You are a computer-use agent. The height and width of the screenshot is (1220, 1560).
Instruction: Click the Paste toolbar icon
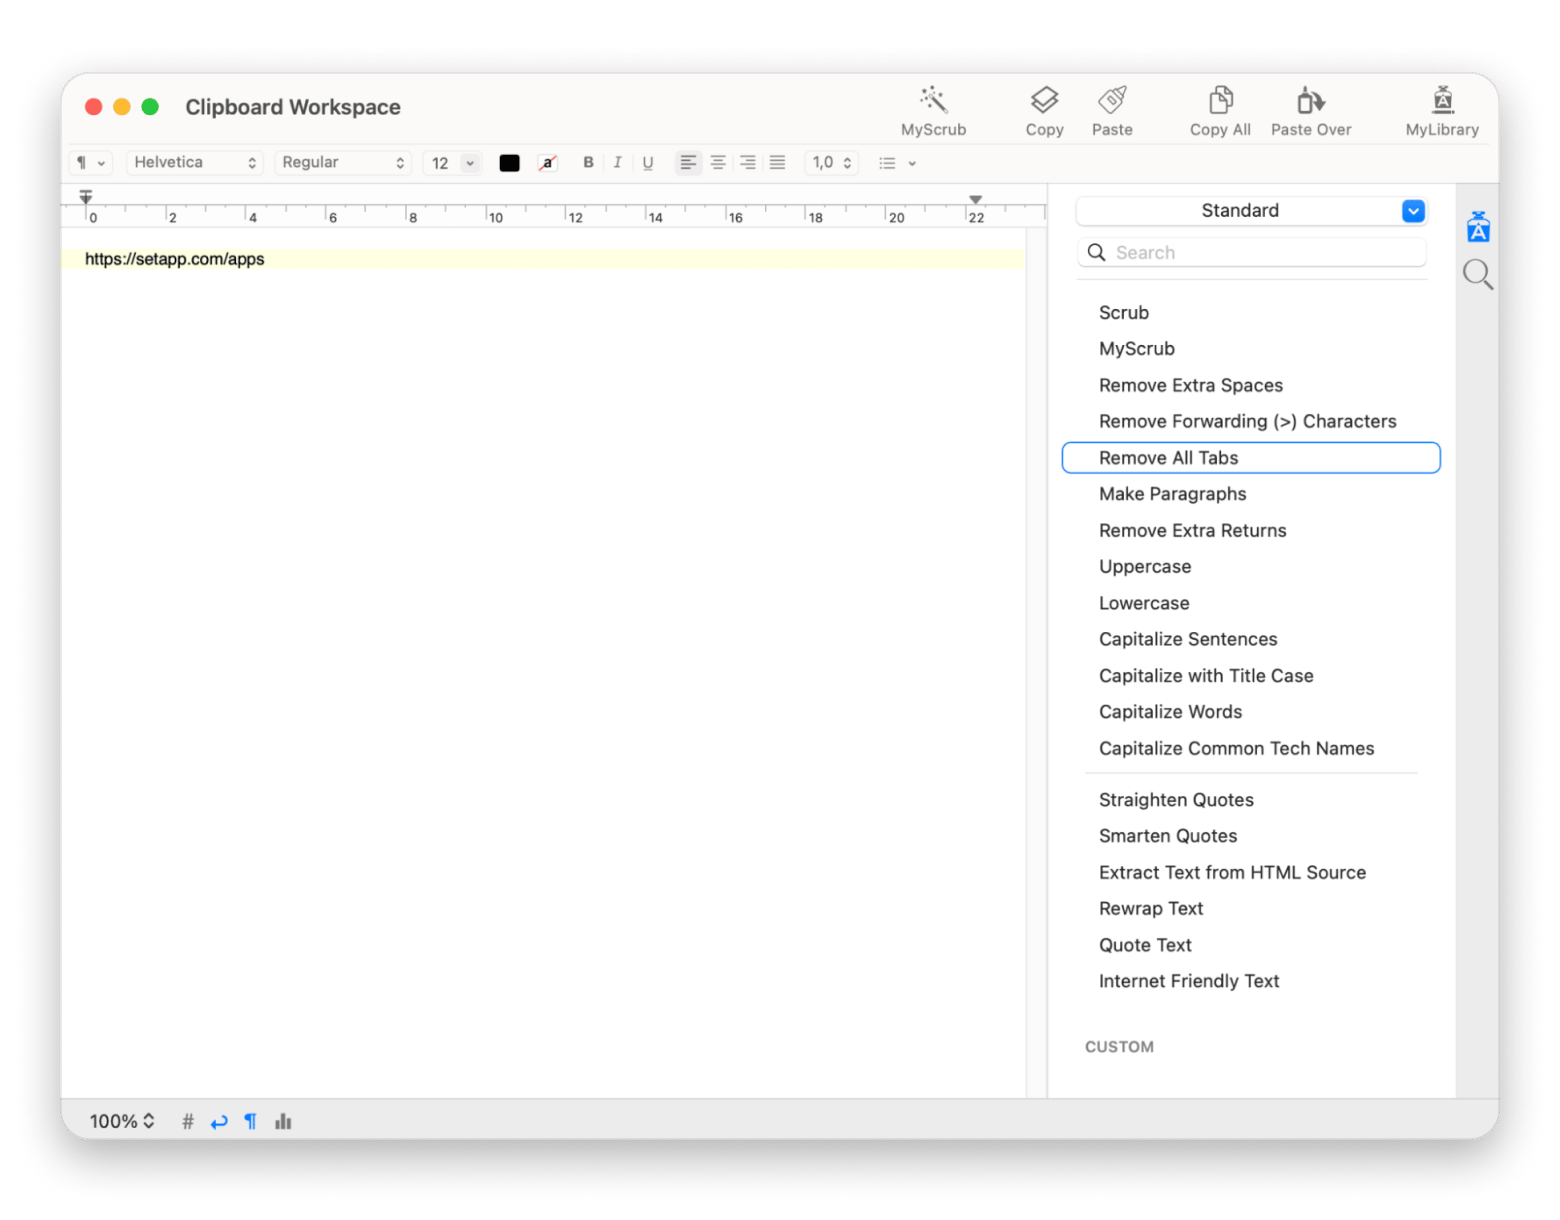[1112, 101]
